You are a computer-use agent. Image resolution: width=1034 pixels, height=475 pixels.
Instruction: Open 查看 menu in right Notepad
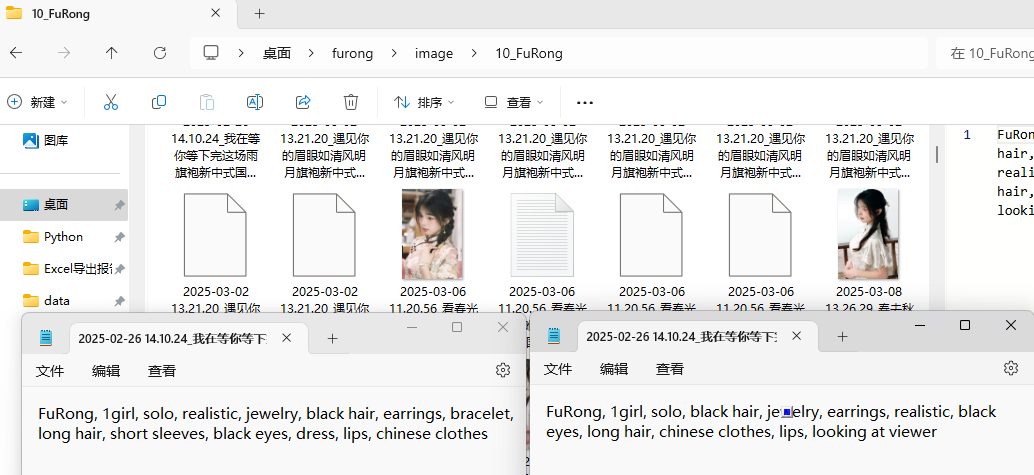coord(669,369)
